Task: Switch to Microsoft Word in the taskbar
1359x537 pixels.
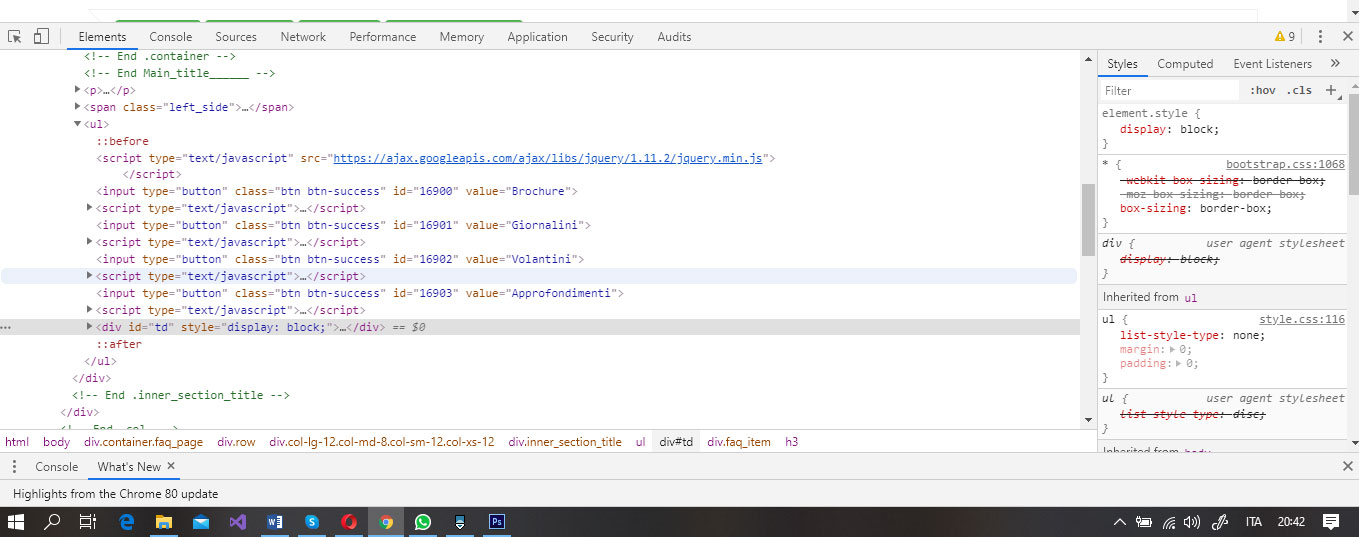Action: pyautogui.click(x=275, y=521)
